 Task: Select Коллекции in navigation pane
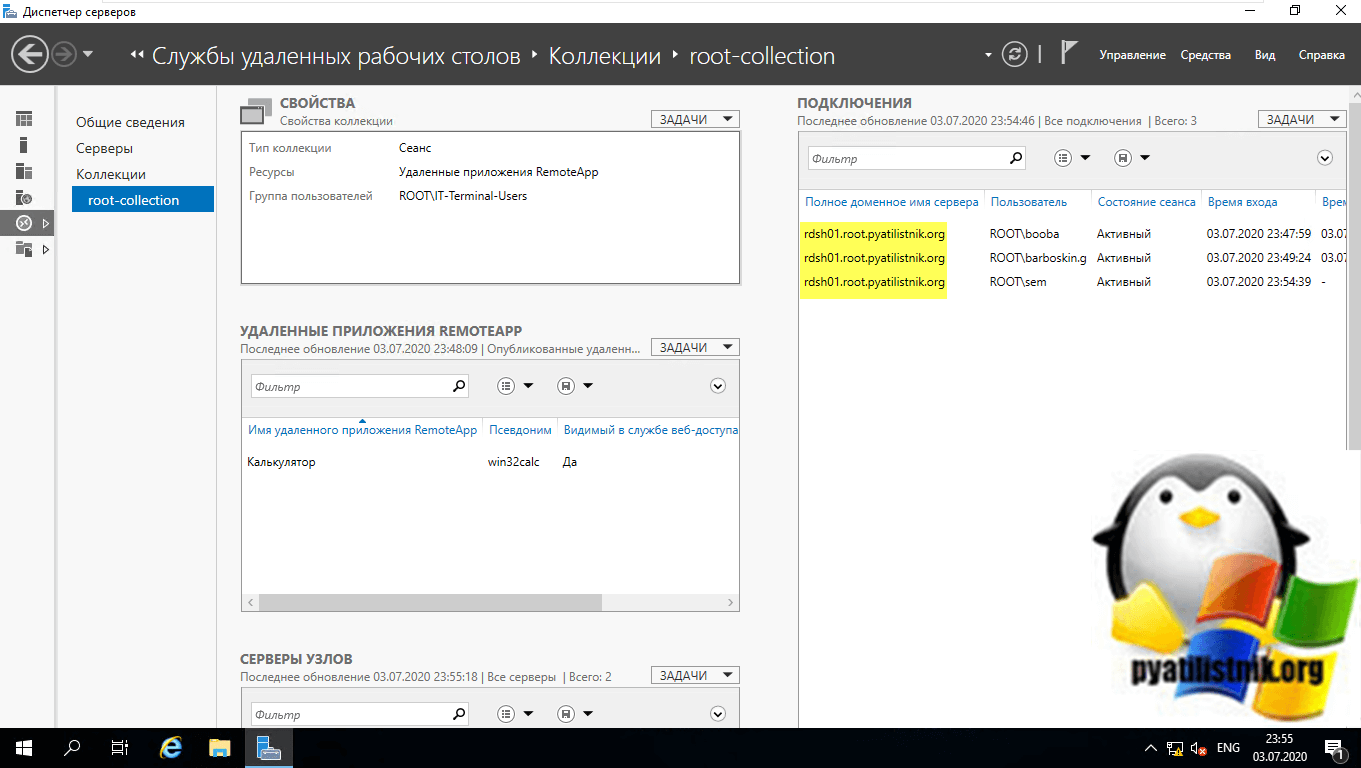[x=111, y=174]
